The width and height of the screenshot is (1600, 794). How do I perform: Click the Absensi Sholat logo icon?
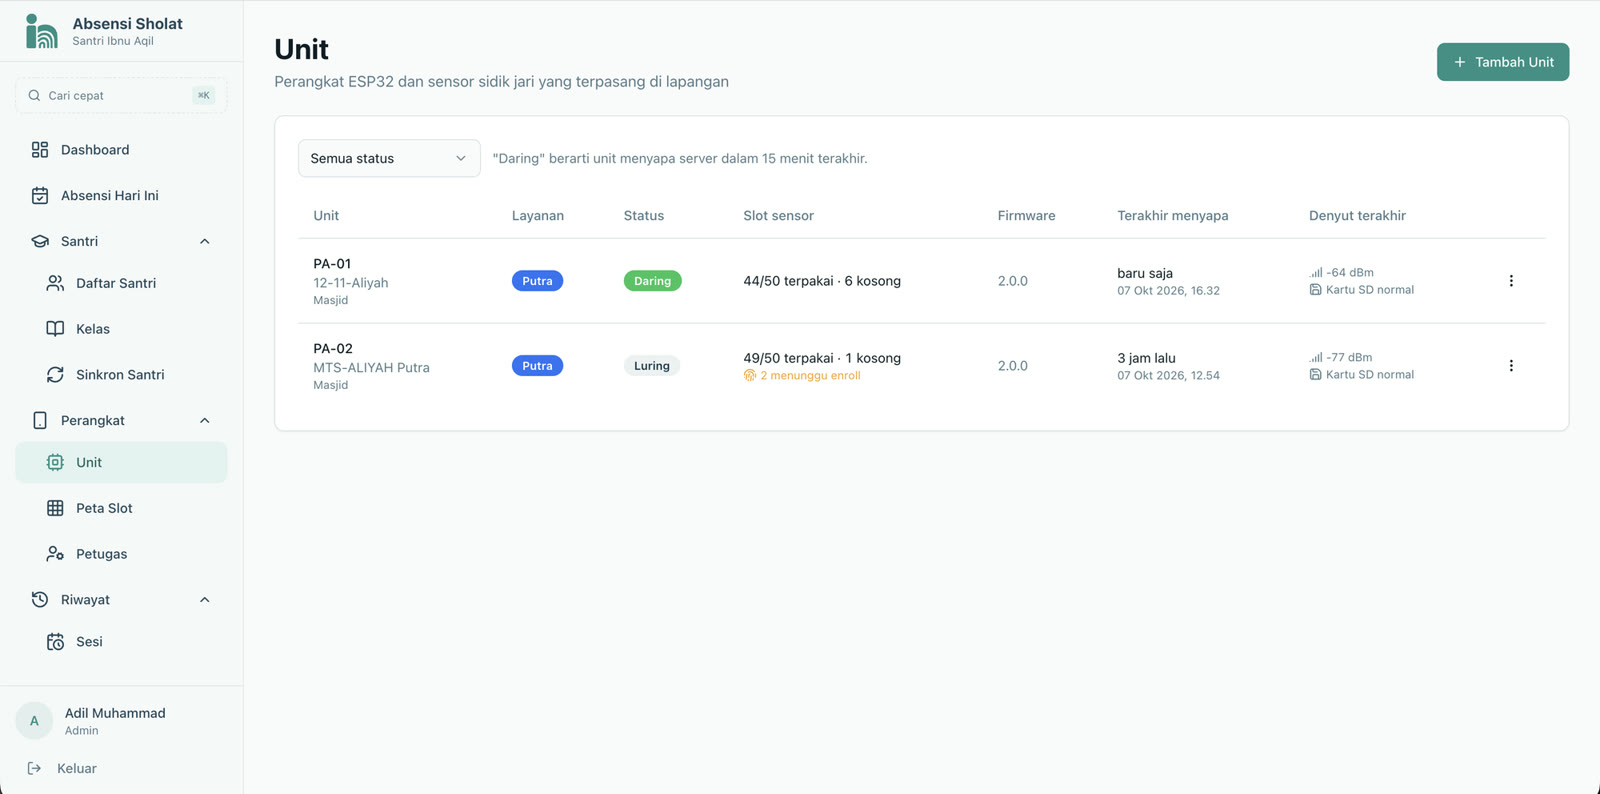(41, 31)
